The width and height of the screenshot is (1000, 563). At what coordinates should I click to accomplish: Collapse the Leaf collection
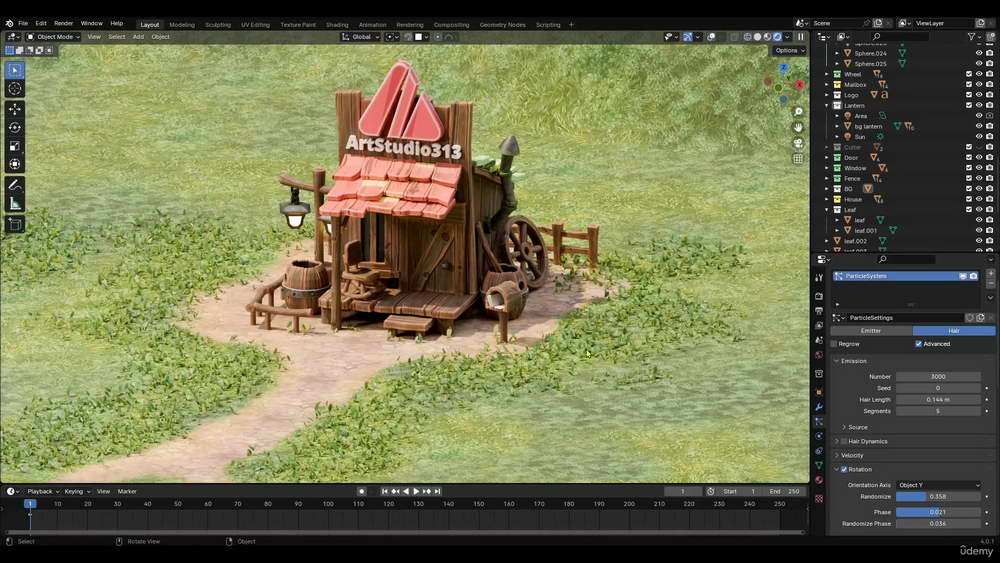coord(827,210)
